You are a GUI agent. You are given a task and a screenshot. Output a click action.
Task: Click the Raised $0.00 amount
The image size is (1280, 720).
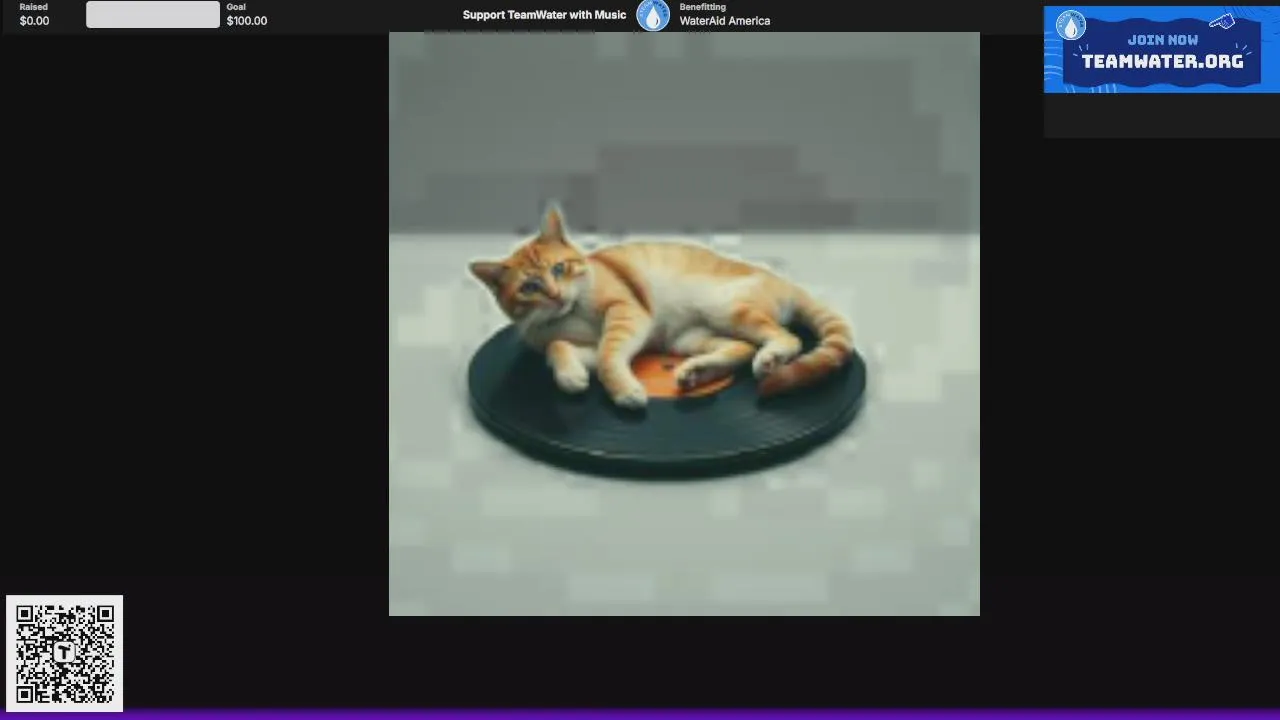point(34,21)
